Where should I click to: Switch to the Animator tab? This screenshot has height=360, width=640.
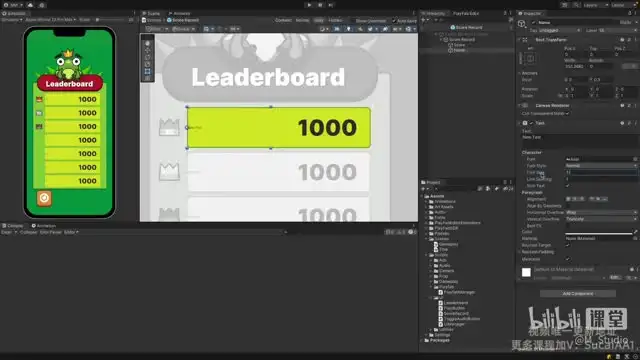[179, 13]
